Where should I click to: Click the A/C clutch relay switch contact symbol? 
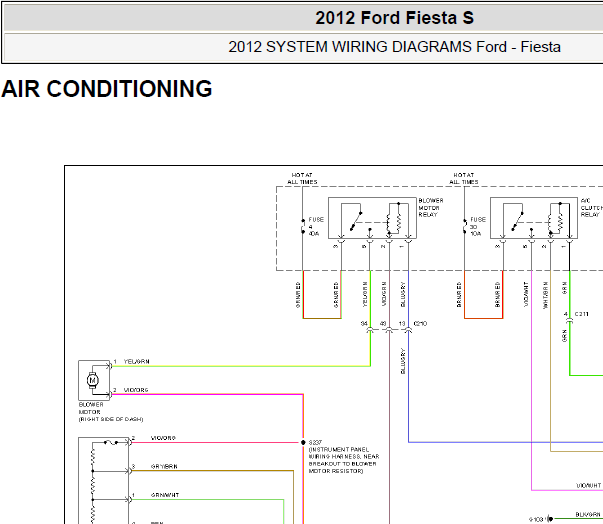[518, 221]
